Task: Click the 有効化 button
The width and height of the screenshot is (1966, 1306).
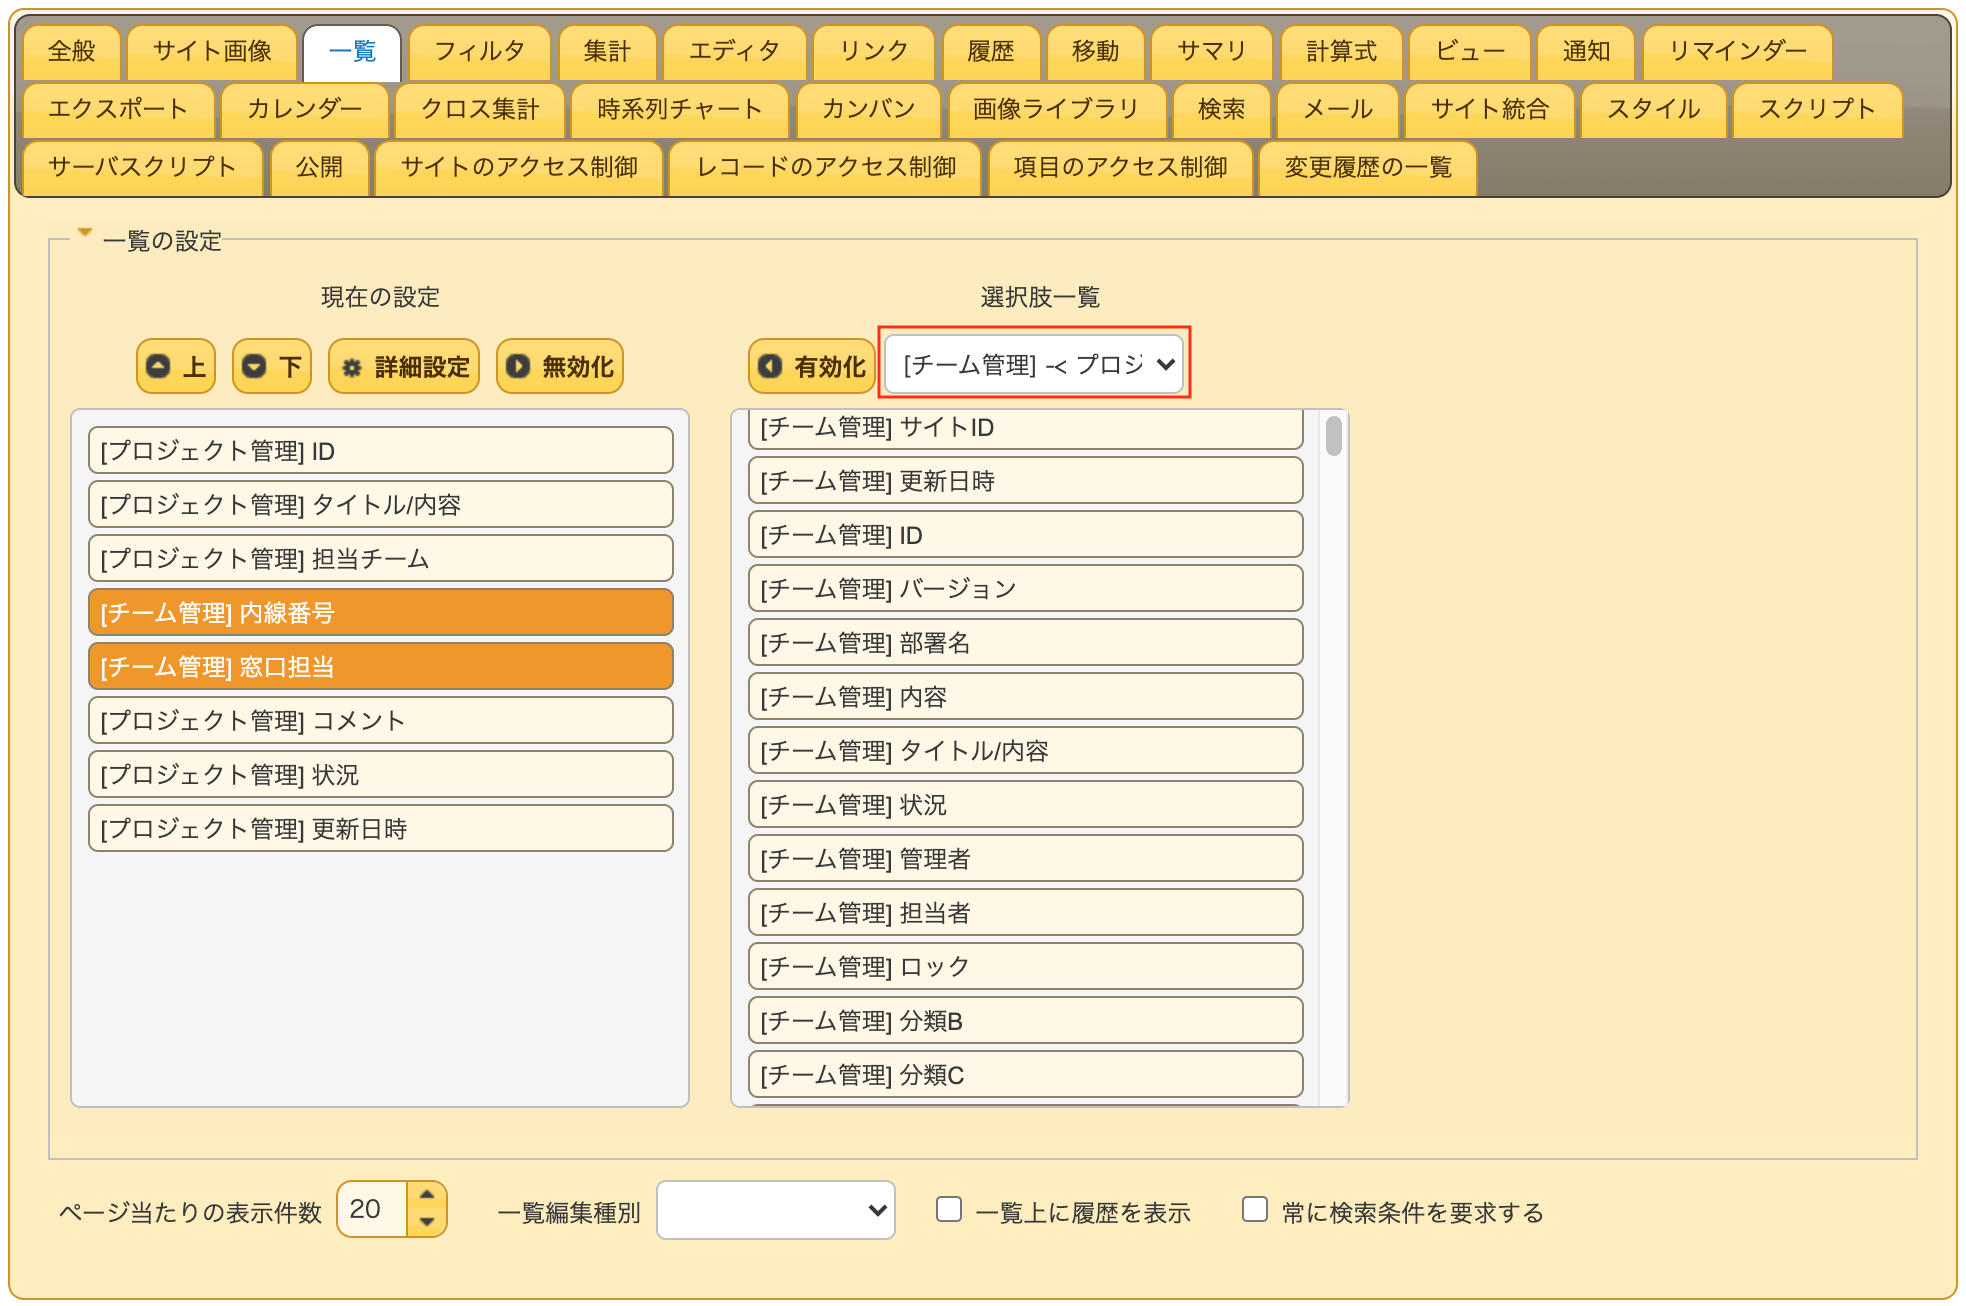Action: coord(812,366)
